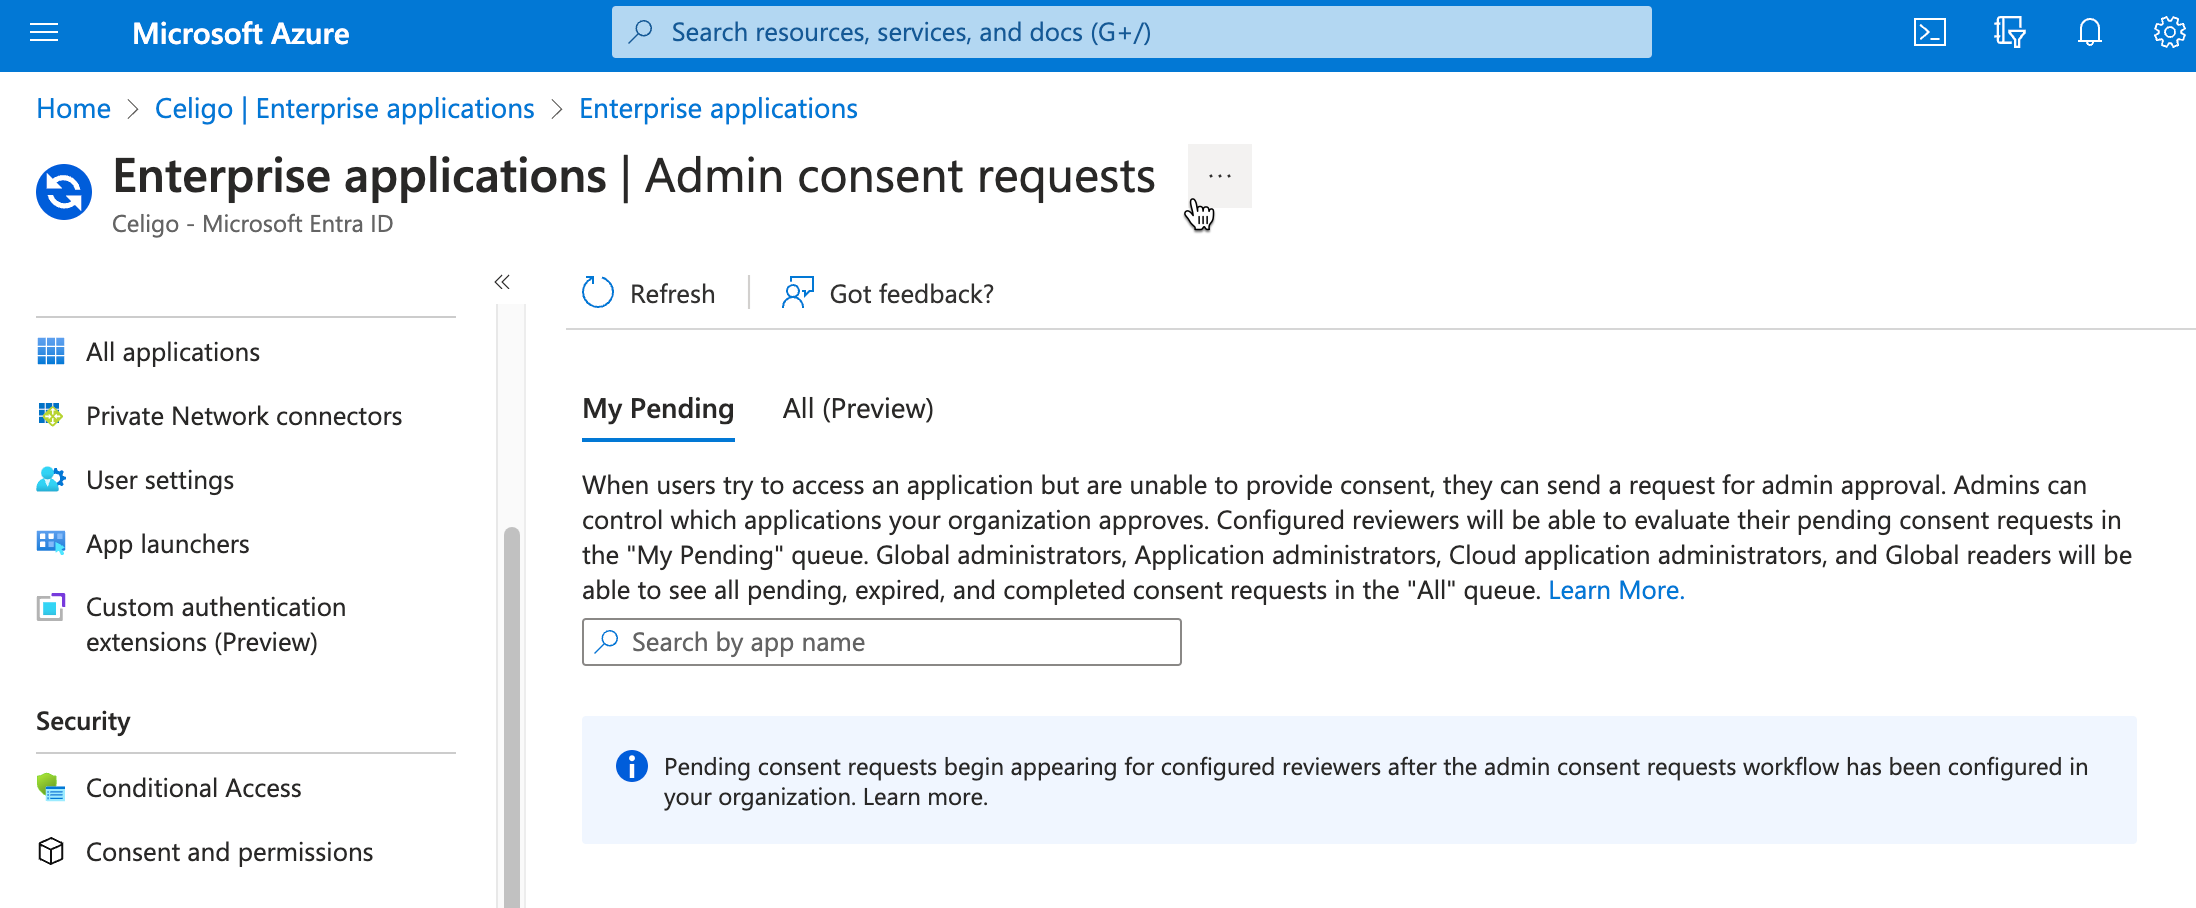Image resolution: width=2196 pixels, height=908 pixels.
Task: Click the Microsoft Azure logo text
Action: coord(240,33)
